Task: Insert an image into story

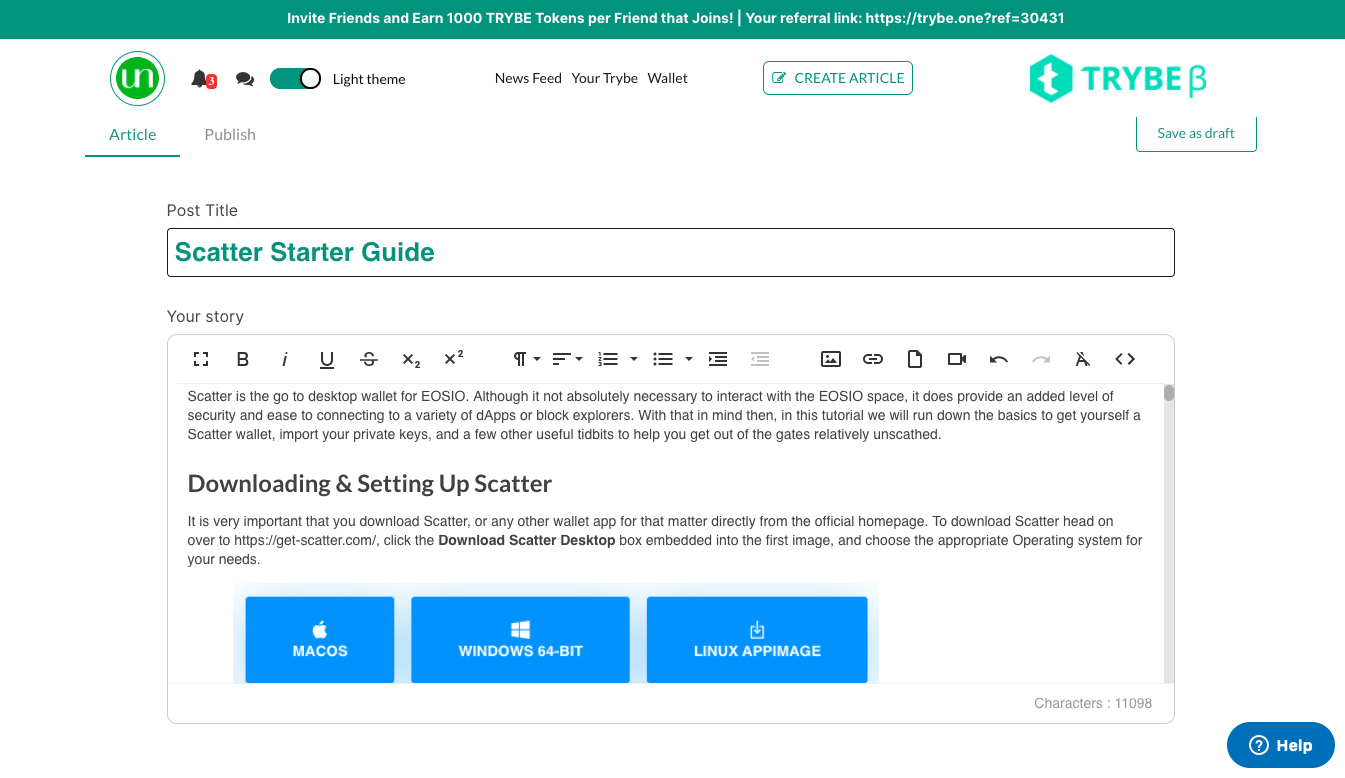Action: pyautogui.click(x=831, y=359)
